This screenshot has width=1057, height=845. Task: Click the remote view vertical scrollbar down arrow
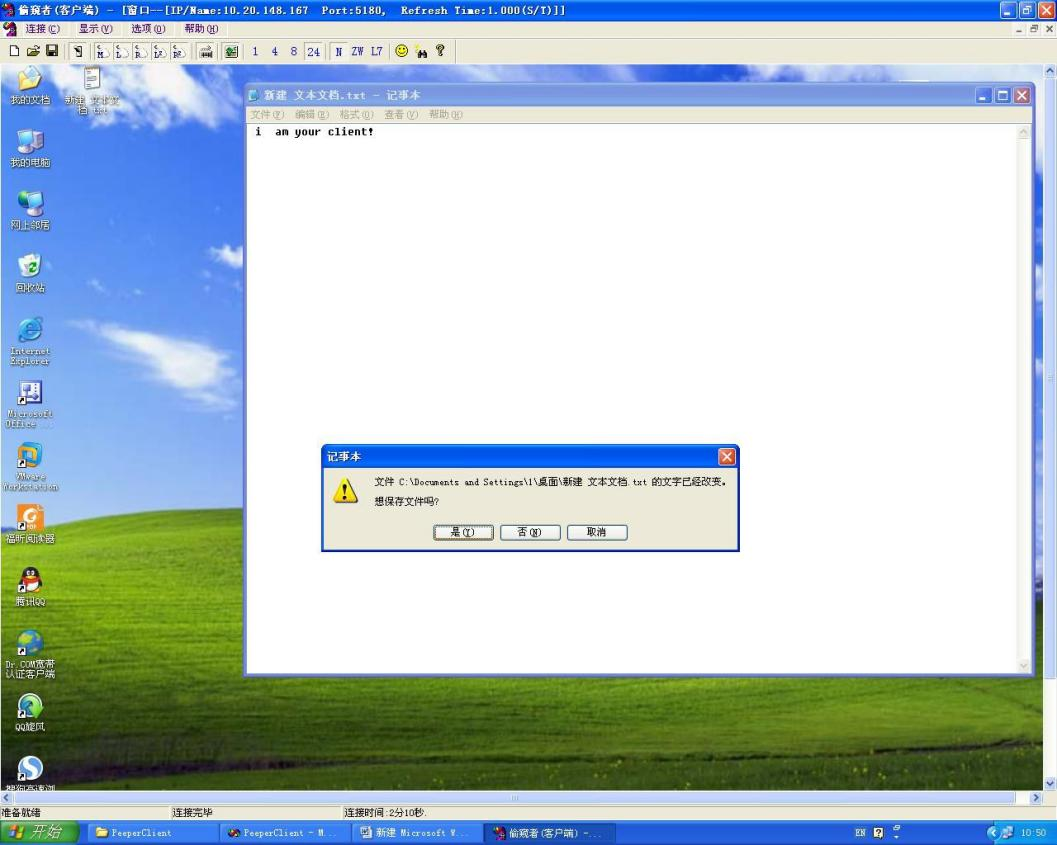pyautogui.click(x=1050, y=784)
